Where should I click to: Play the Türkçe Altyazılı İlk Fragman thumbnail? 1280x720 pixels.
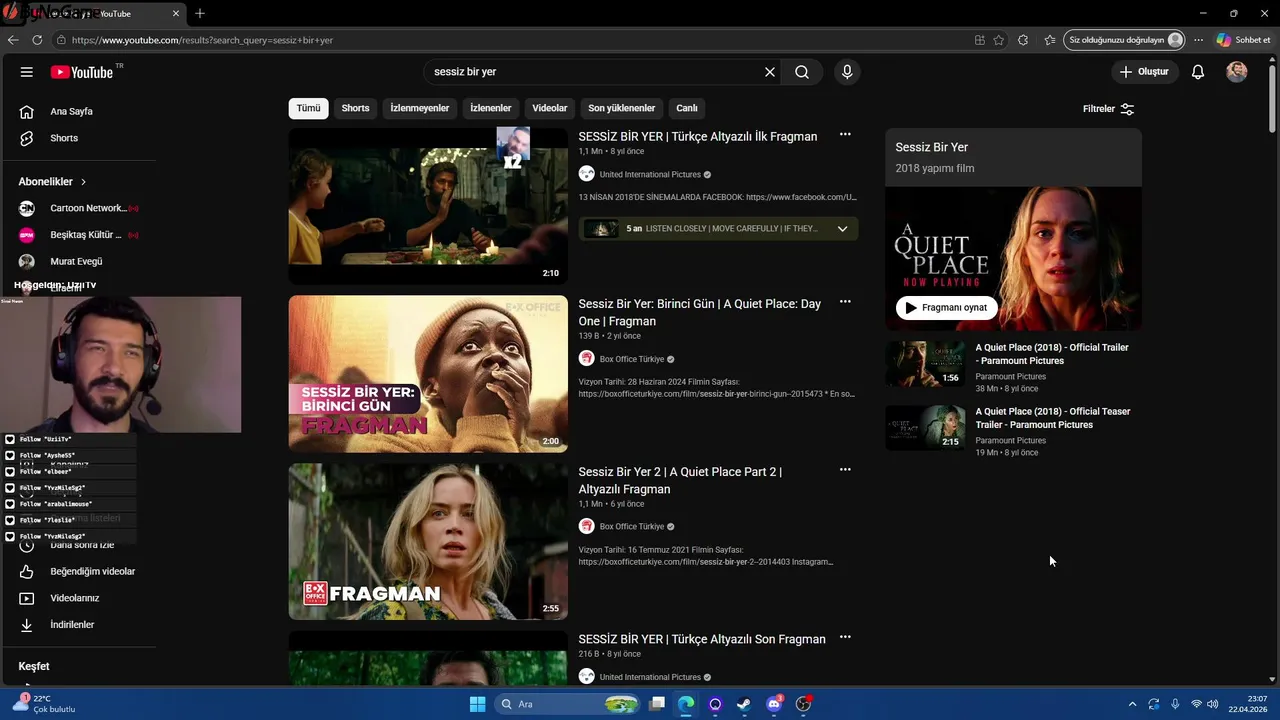pos(428,206)
